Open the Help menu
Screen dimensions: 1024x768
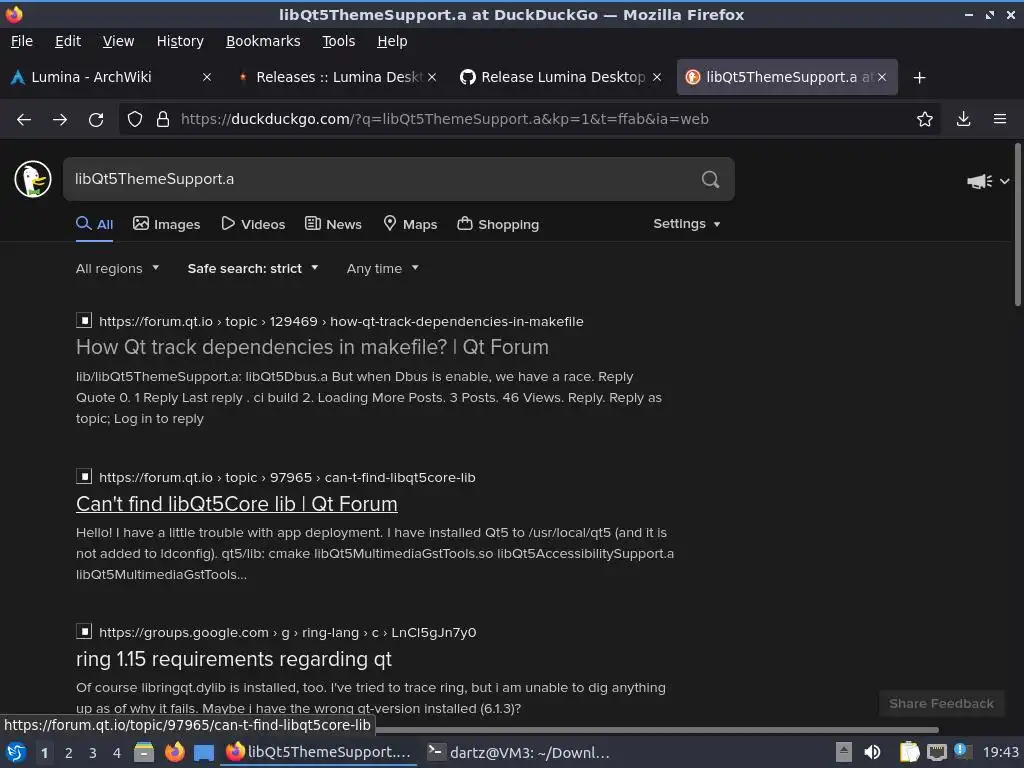392,41
